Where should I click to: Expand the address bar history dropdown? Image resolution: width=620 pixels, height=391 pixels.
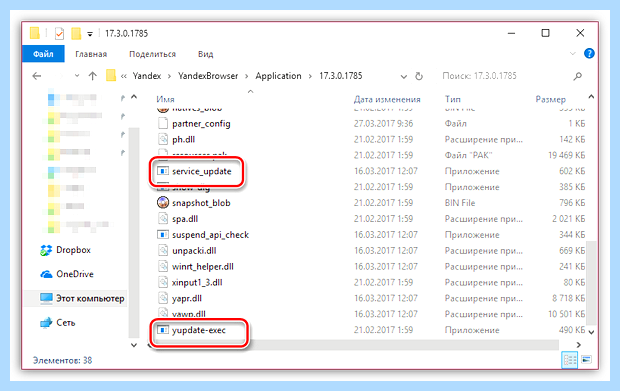pos(403,77)
